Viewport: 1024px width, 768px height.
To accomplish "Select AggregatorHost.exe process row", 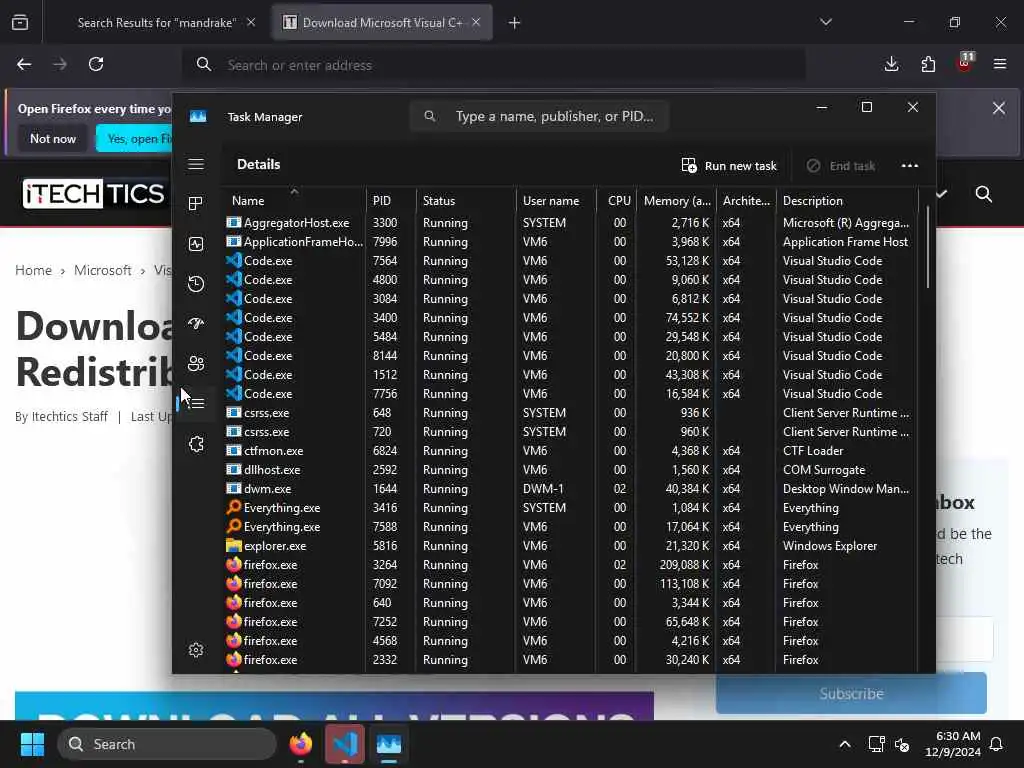I will coord(571,223).
